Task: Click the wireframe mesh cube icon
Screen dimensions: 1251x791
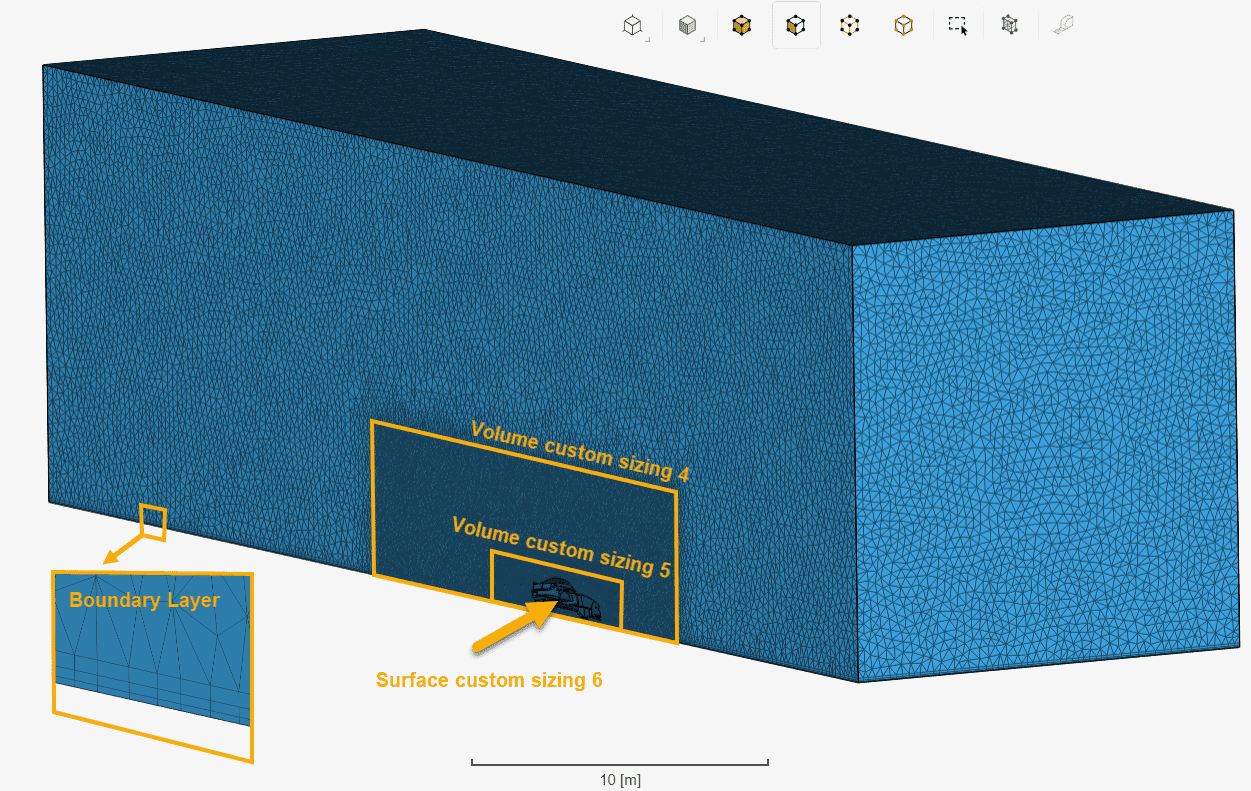Action: pyautogui.click(x=1010, y=26)
